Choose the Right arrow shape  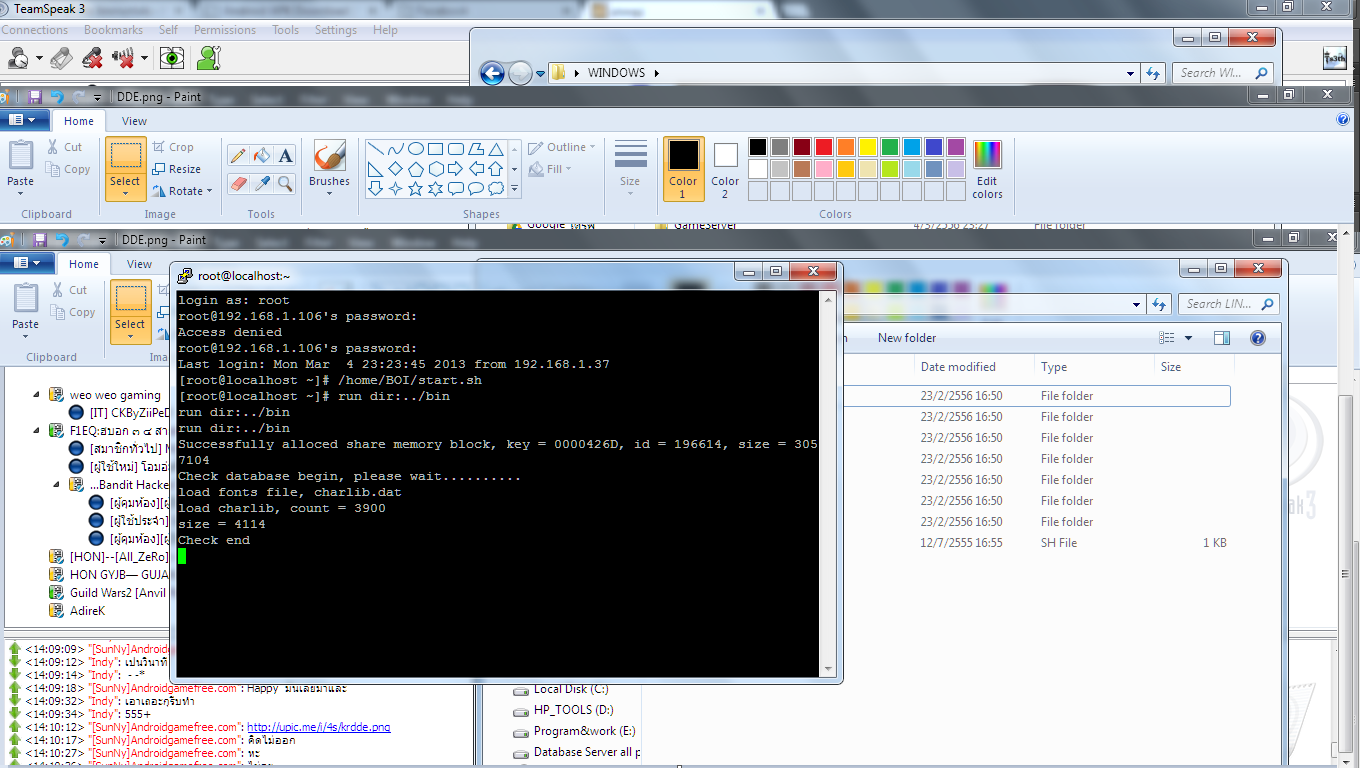tap(455, 168)
